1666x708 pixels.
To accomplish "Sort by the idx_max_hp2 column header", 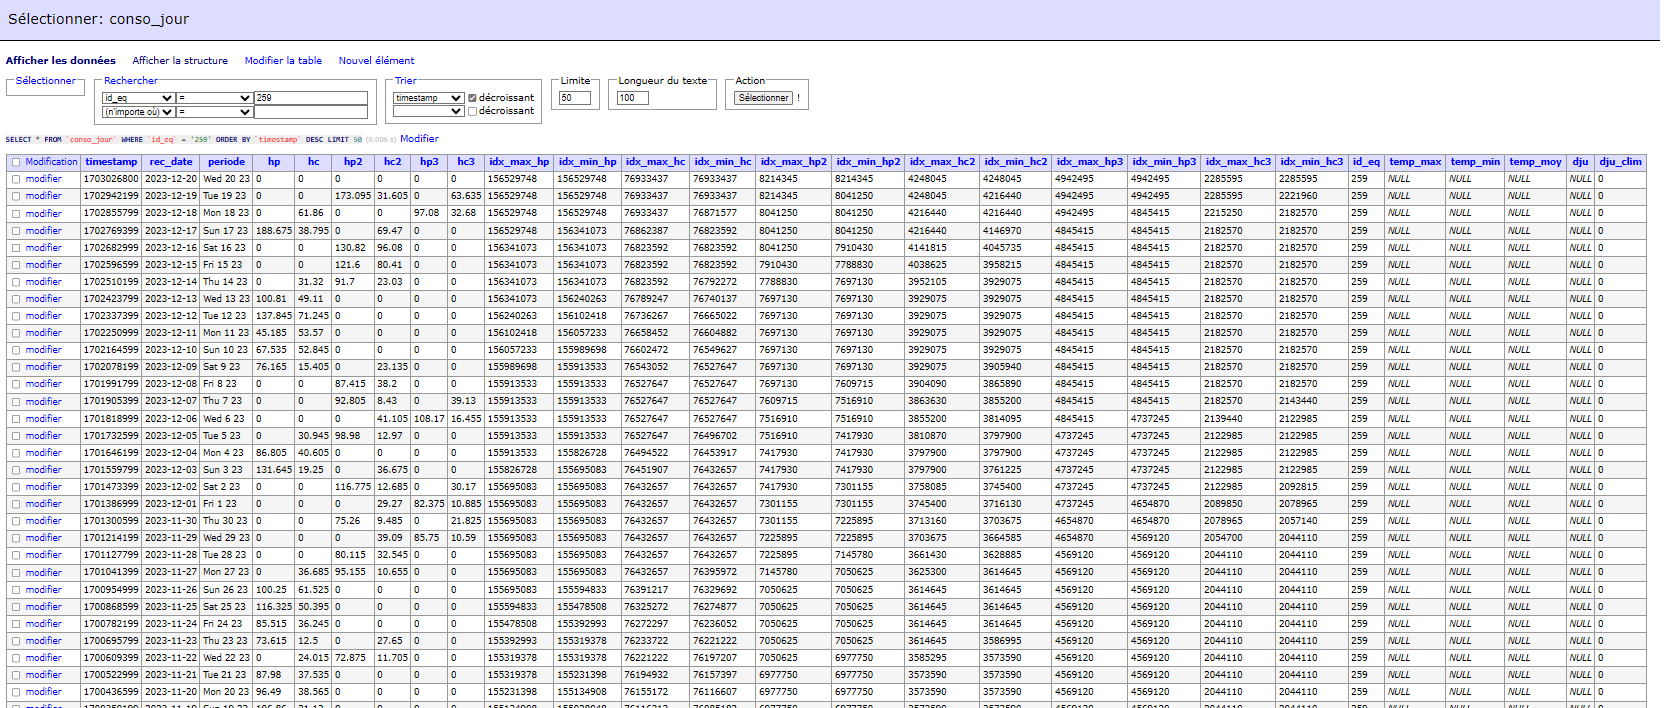I will click(794, 162).
